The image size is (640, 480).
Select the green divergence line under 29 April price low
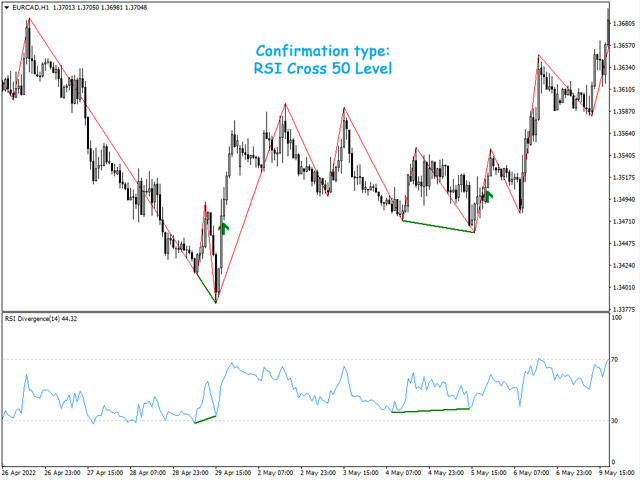(206, 288)
